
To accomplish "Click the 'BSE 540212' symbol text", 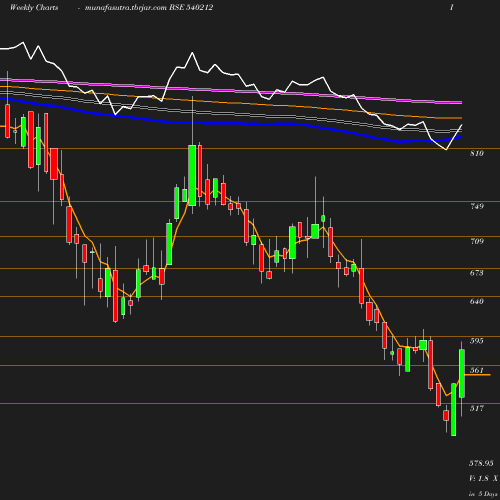I will coord(191,7).
